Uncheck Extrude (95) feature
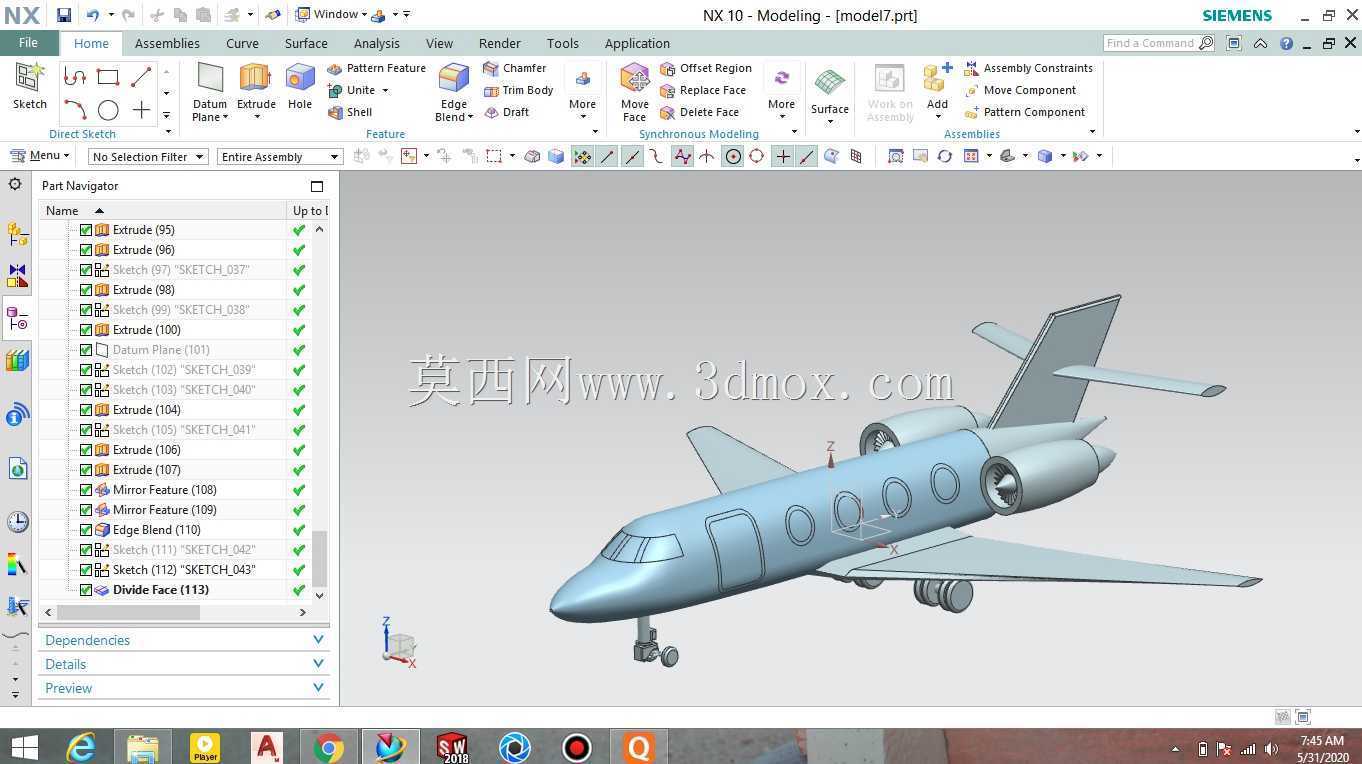Viewport: 1362px width, 764px height. click(x=86, y=230)
